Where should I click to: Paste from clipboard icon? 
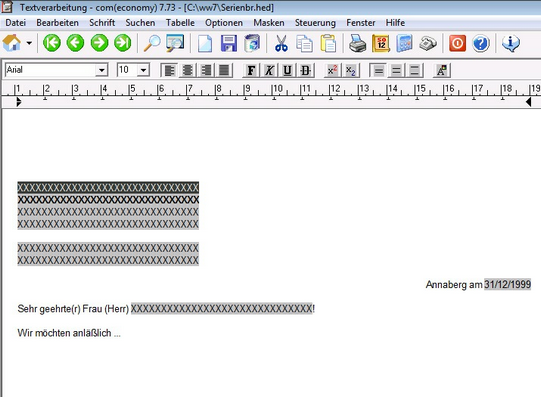(328, 43)
